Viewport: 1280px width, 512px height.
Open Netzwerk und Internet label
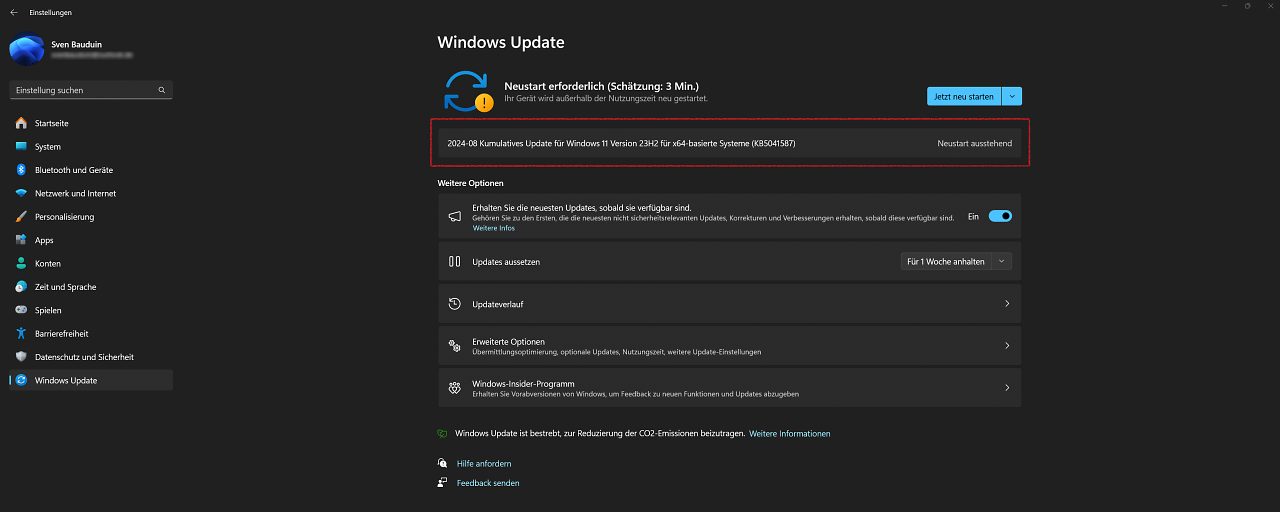(75, 193)
